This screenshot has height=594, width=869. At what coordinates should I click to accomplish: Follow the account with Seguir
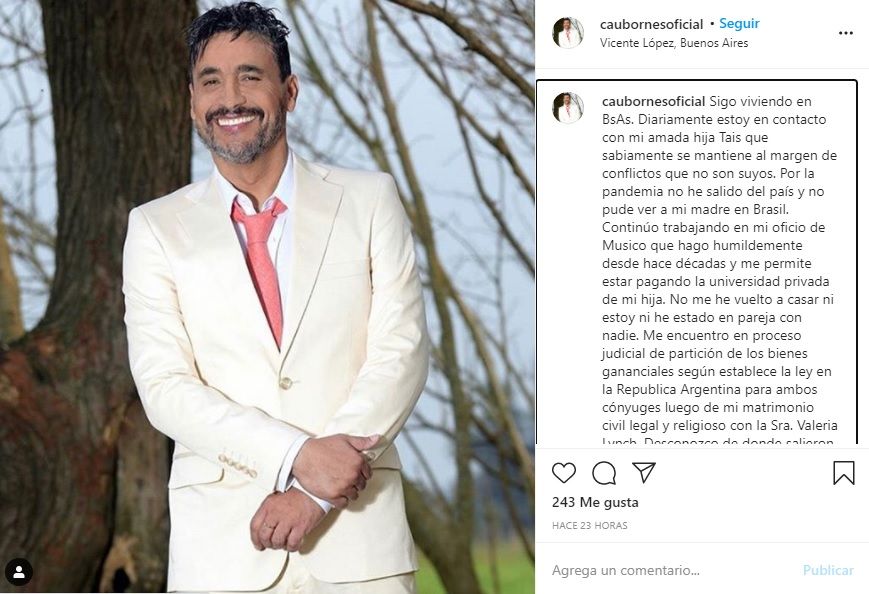click(x=739, y=24)
